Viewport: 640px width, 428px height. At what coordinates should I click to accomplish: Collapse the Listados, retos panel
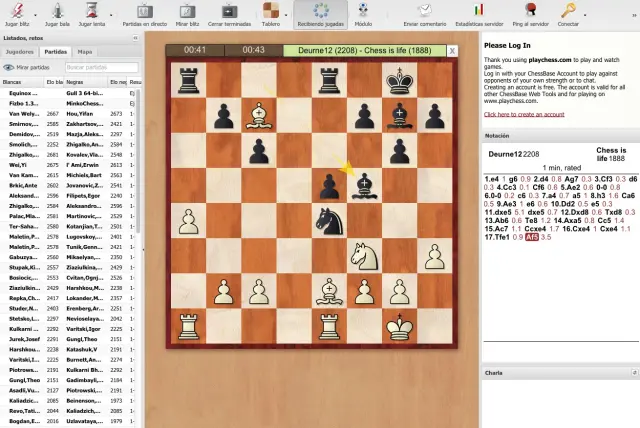coord(136,37)
